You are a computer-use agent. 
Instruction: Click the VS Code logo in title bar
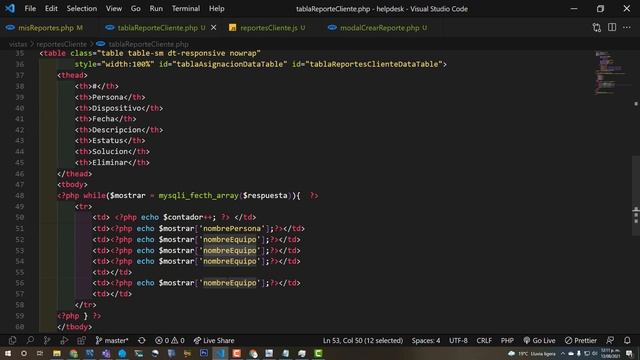click(x=10, y=9)
